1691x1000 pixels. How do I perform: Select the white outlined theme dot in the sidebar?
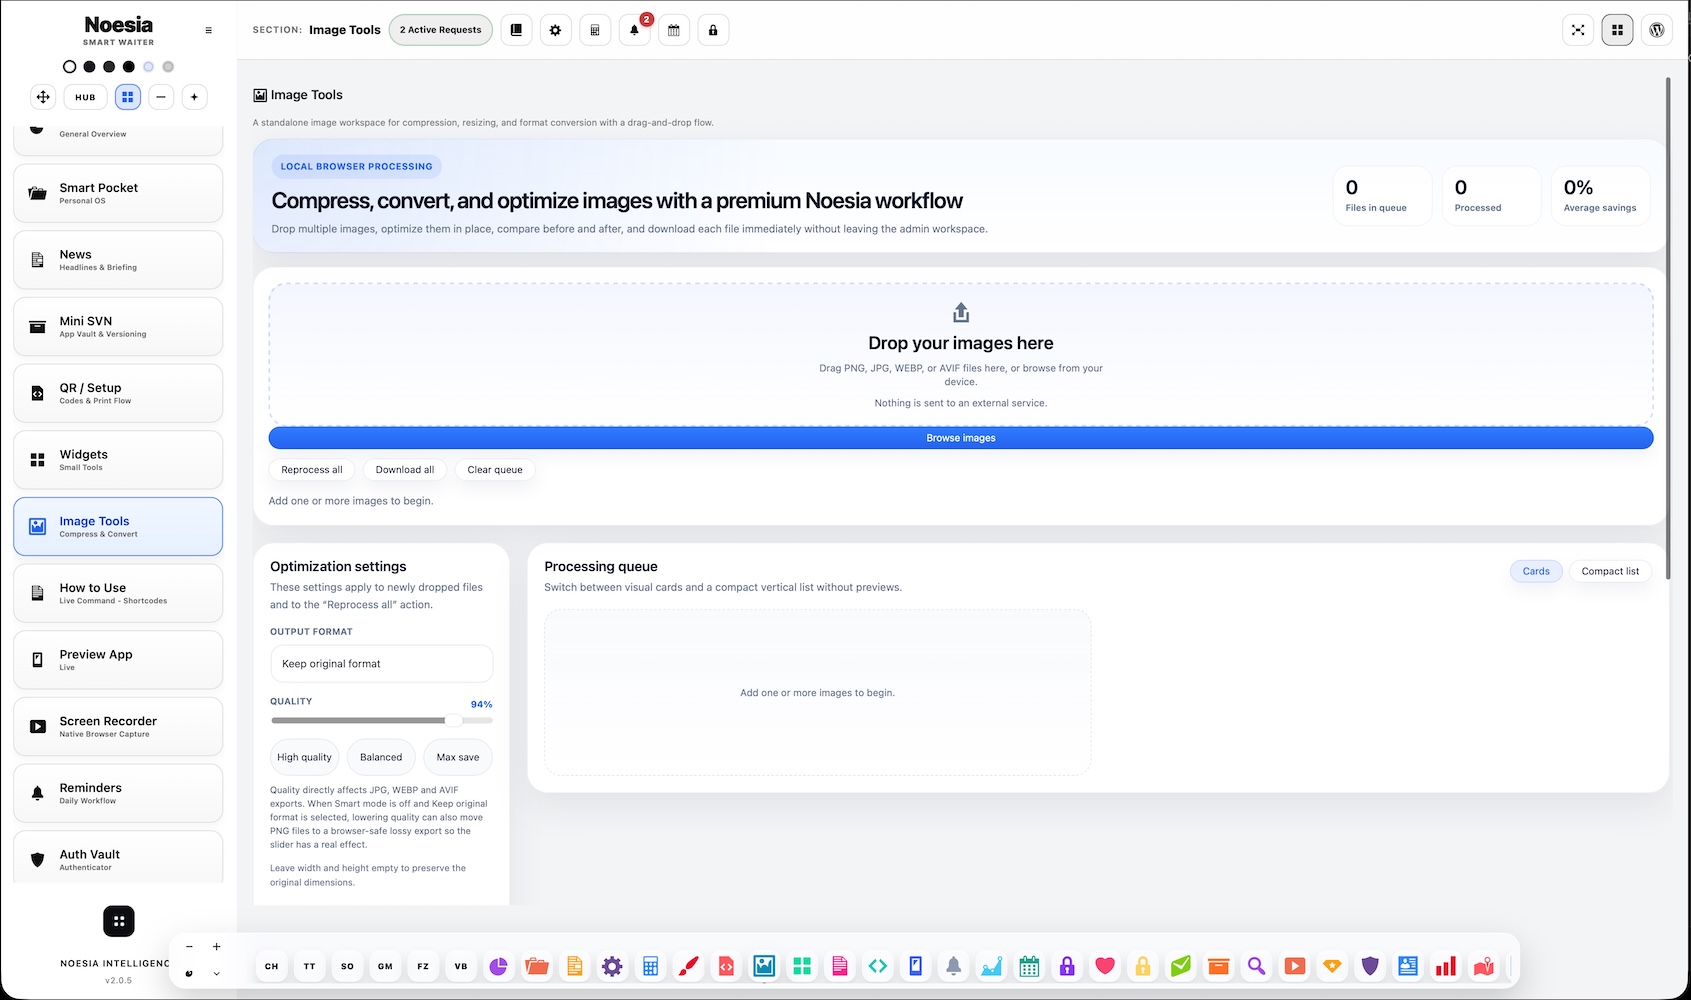69,67
